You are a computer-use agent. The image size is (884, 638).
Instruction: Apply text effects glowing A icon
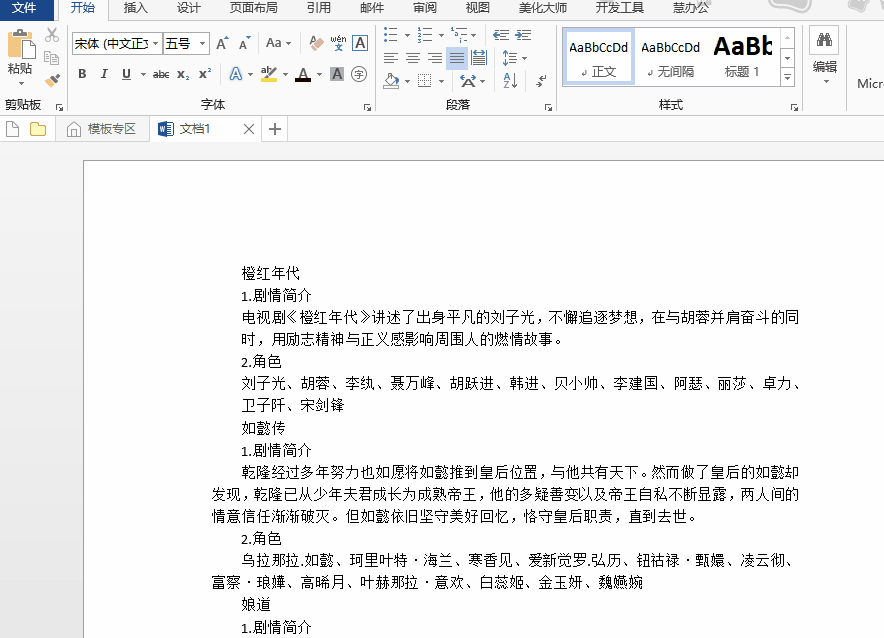point(236,74)
